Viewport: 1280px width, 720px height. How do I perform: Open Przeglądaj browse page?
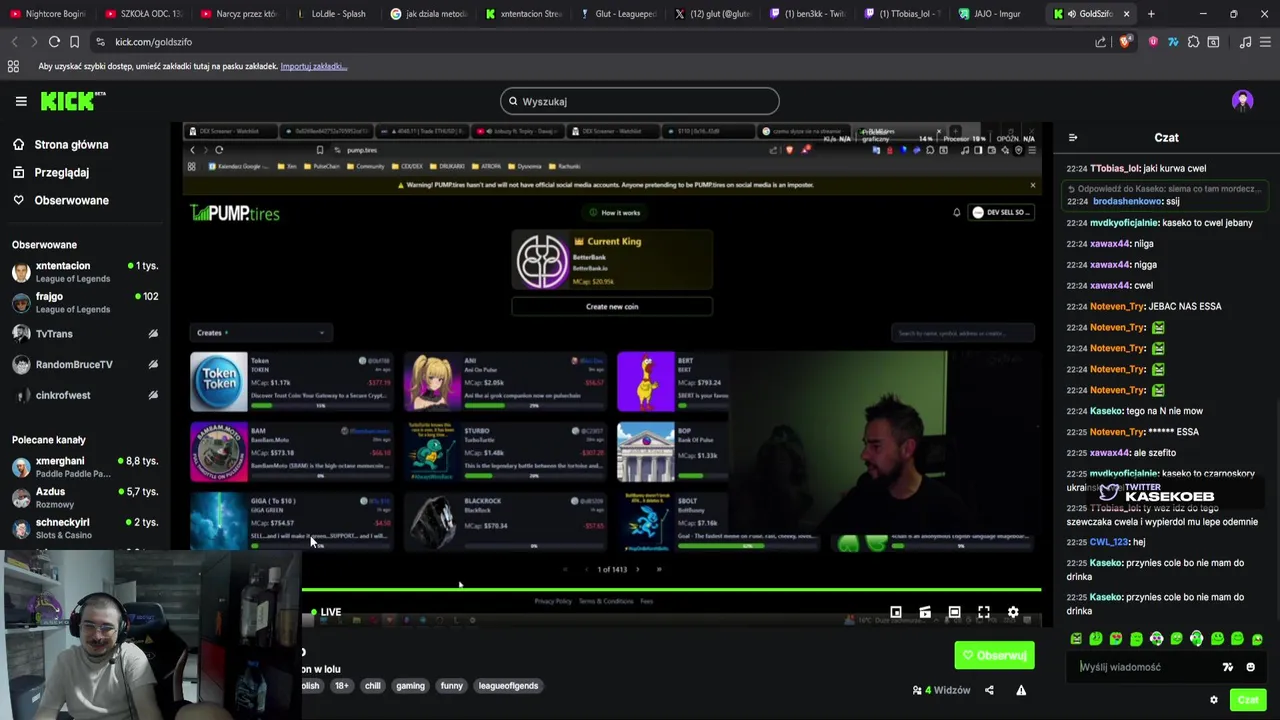click(50, 172)
